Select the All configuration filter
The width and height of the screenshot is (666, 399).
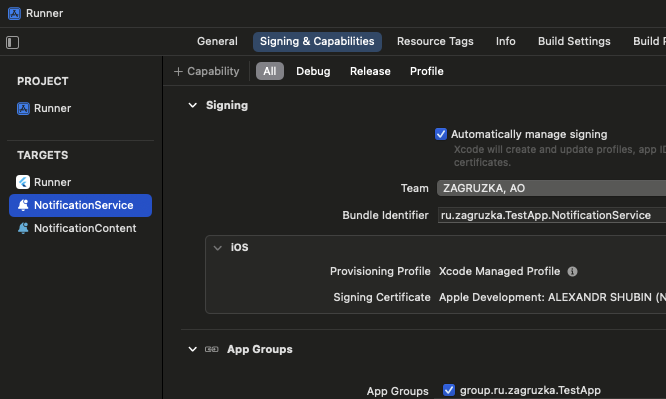270,71
